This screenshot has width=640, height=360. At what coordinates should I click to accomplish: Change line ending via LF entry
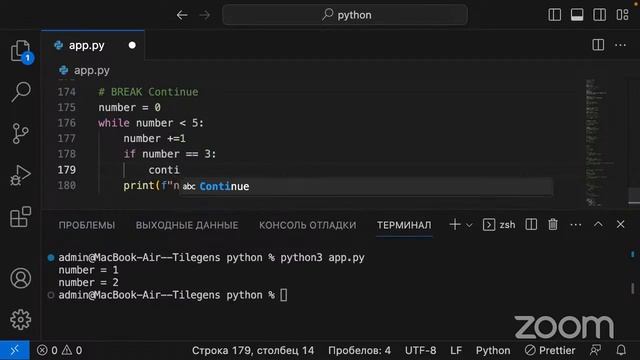tap(456, 350)
